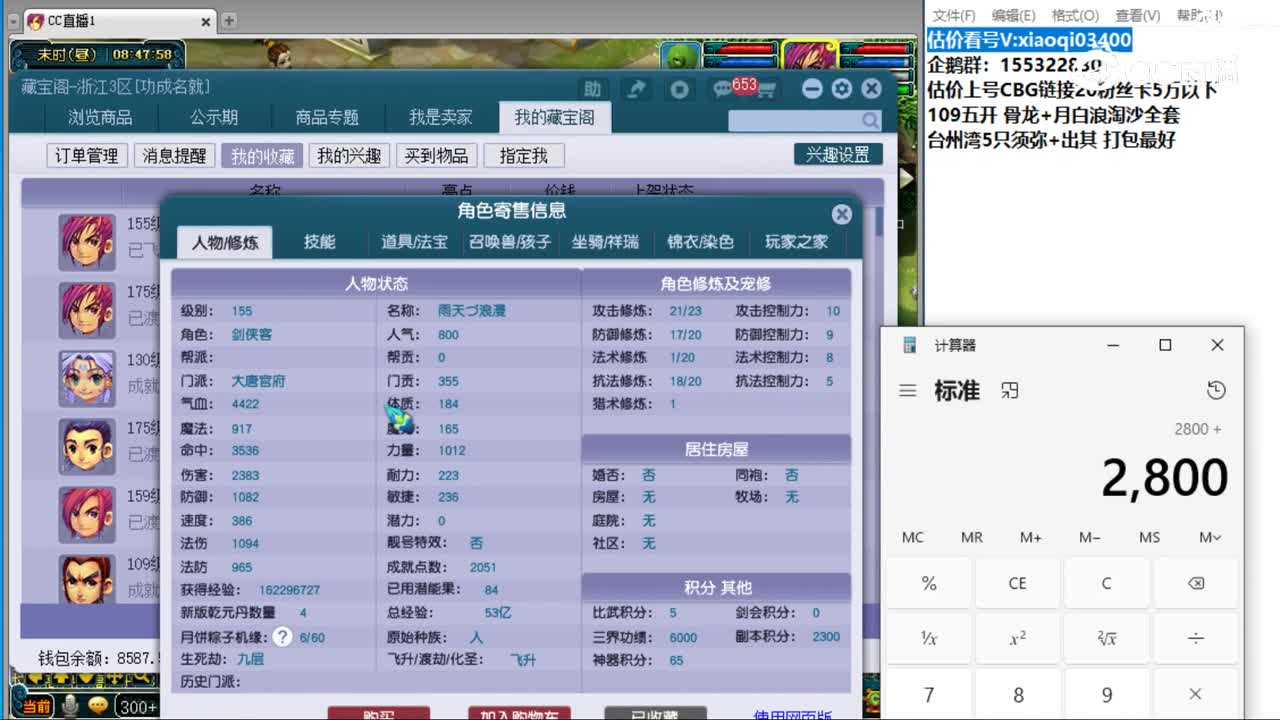The width and height of the screenshot is (1280, 720).
Task: Switch to the 技能 tab in the dialog
Action: 320,242
